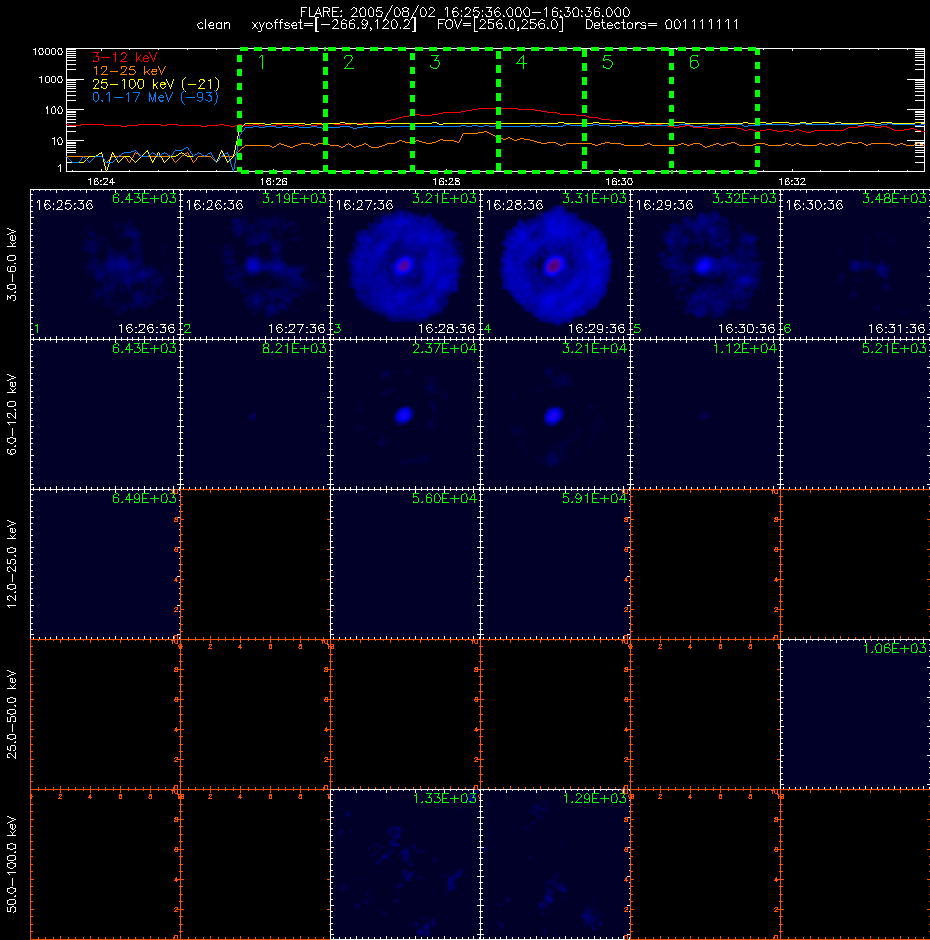This screenshot has width=930, height=940.
Task: Click the 16:32 time axis label
Action: [791, 181]
